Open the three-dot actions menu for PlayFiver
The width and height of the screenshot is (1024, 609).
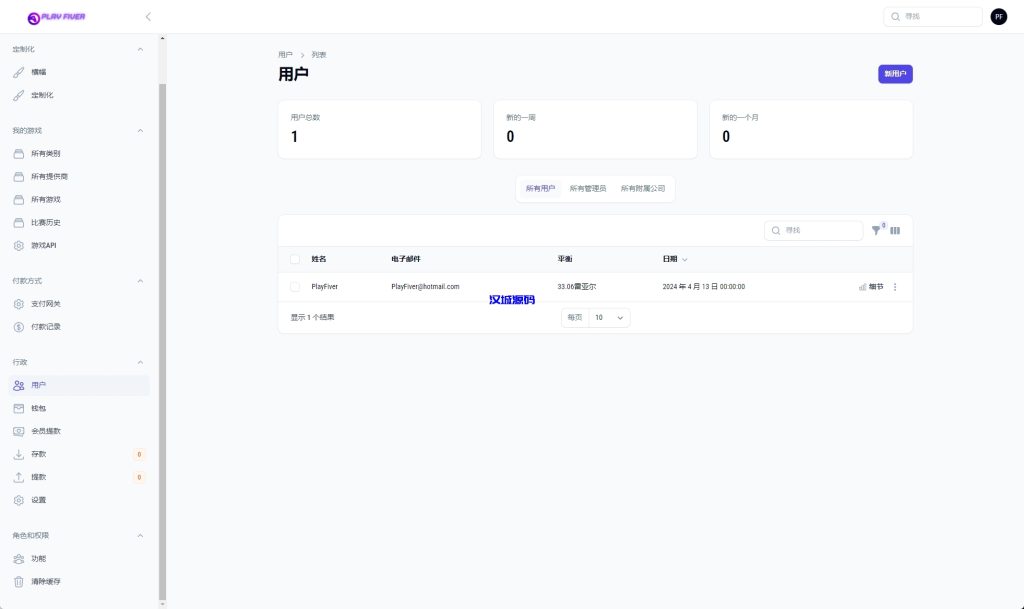895,287
